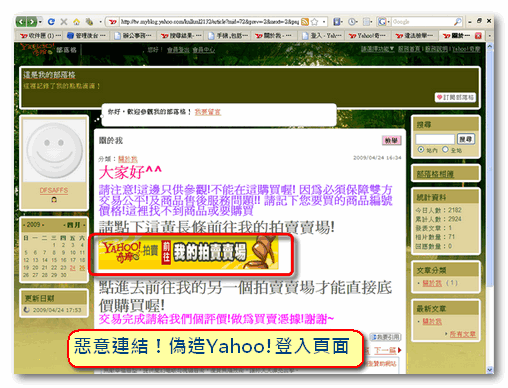Stop loading with the X icon

pos(64,22)
